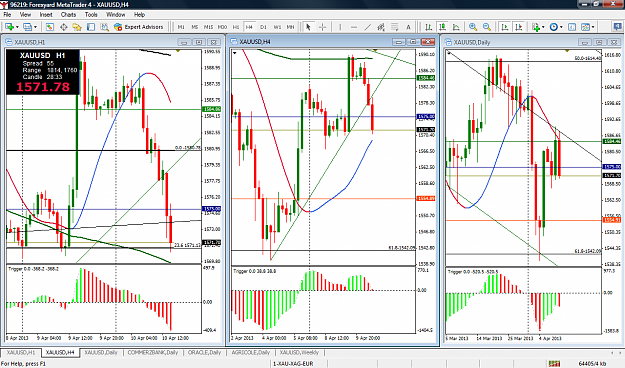Select the Fibonacci Retracement tool
This screenshot has width=625, height=368.
click(x=395, y=27)
